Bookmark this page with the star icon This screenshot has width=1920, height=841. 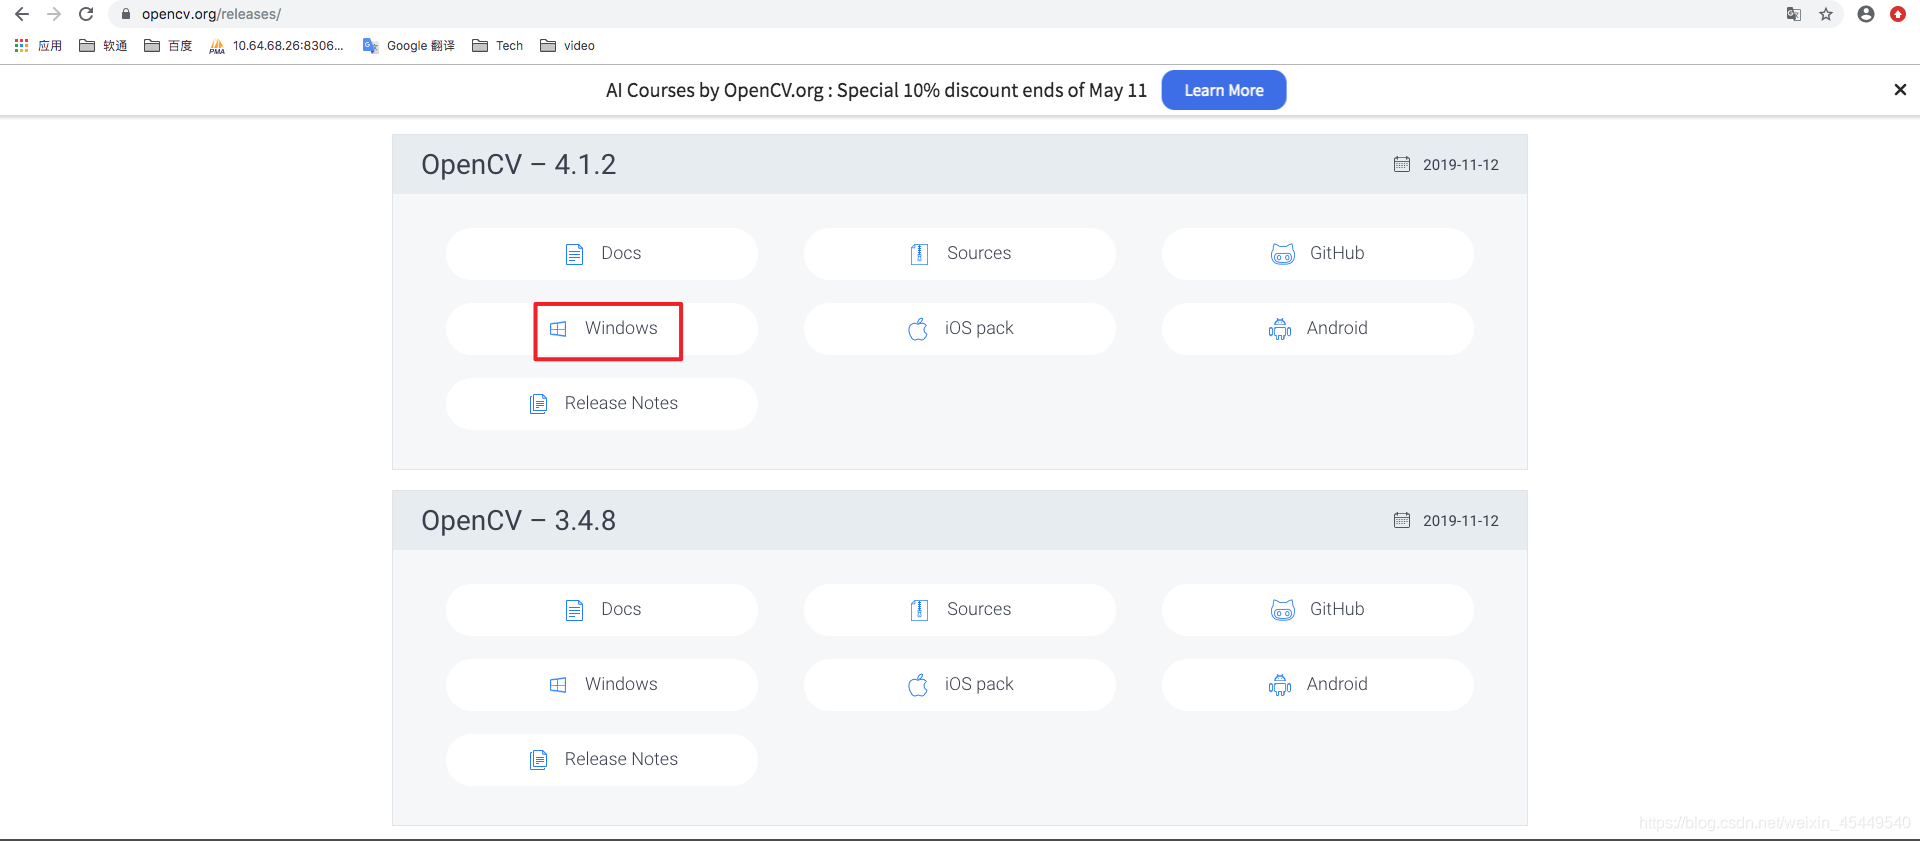(1826, 14)
